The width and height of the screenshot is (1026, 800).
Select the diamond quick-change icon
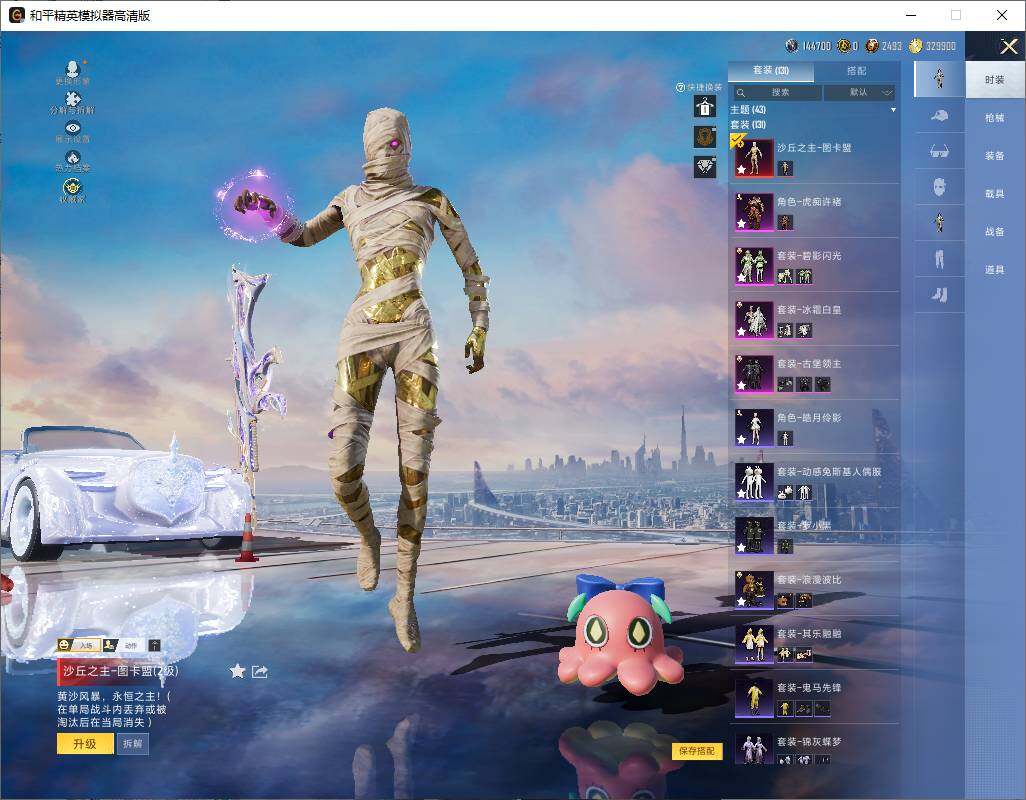coord(705,167)
